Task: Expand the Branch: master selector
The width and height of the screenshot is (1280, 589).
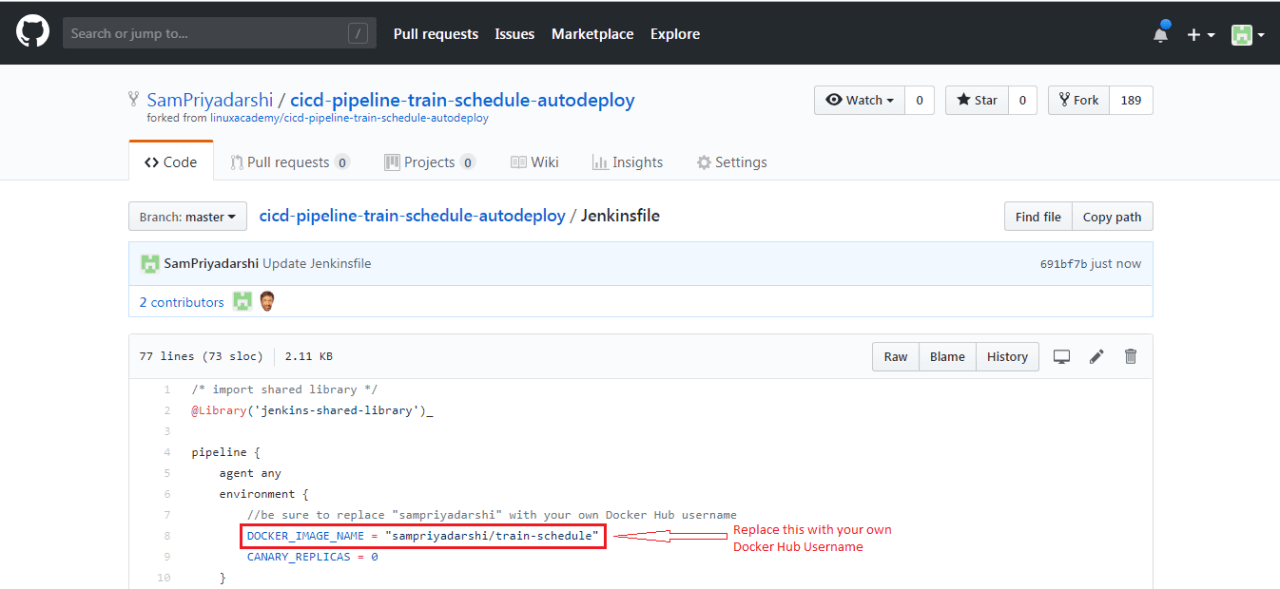Action: pyautogui.click(x=187, y=217)
